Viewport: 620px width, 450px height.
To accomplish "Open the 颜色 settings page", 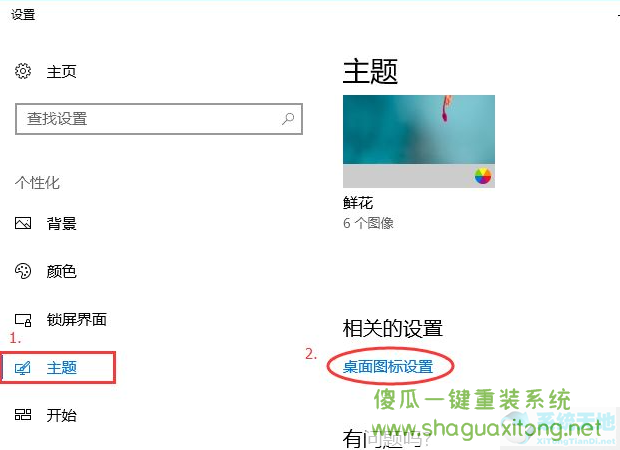I will point(61,272).
